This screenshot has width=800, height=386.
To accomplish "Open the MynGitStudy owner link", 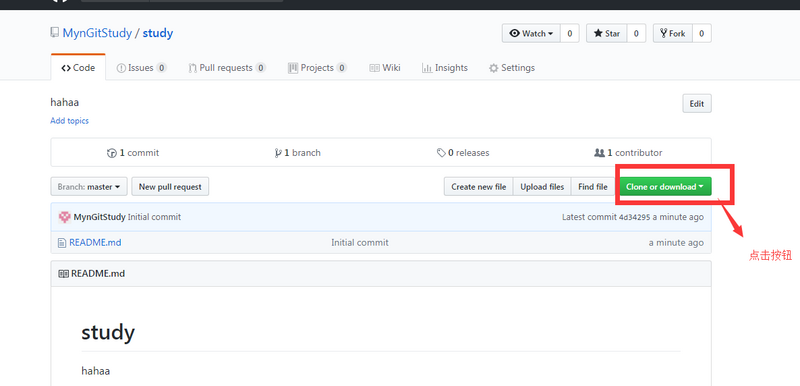I will pyautogui.click(x=97, y=33).
